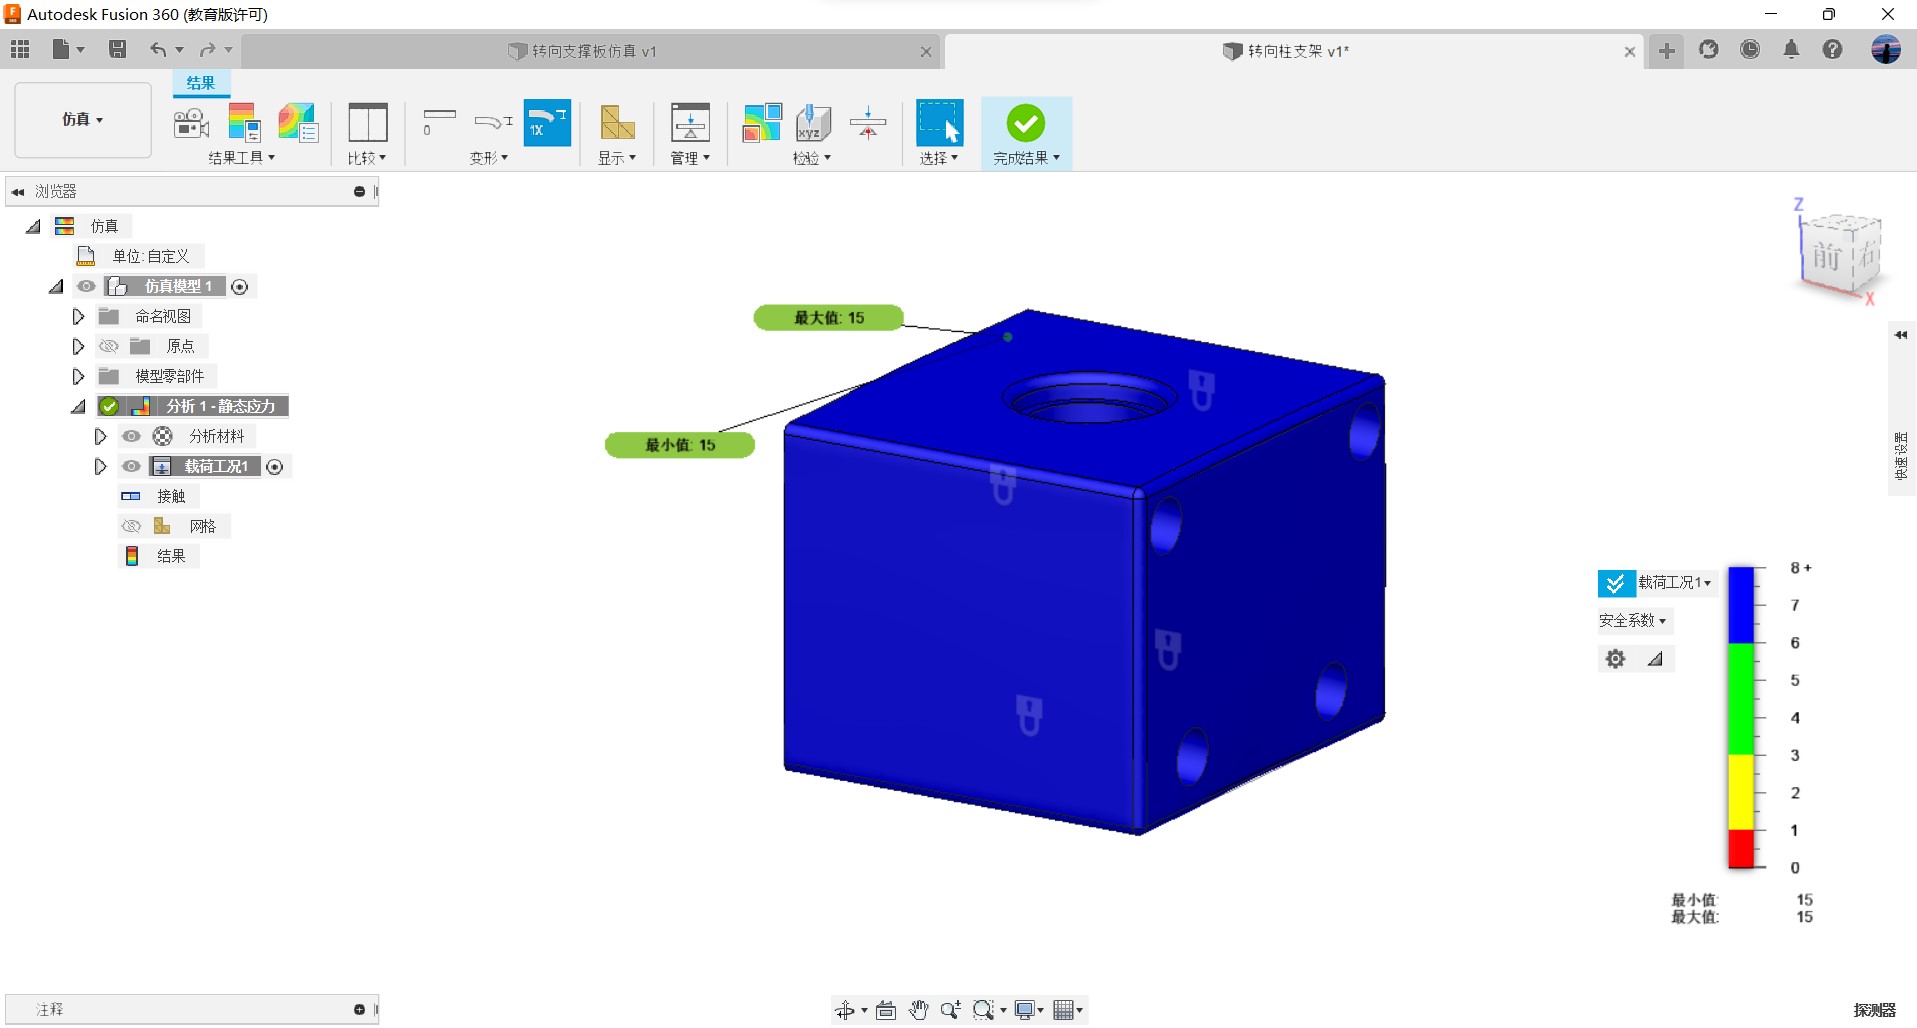Activate the window Select tool
This screenshot has height=1028, width=1917.
(x=939, y=122)
